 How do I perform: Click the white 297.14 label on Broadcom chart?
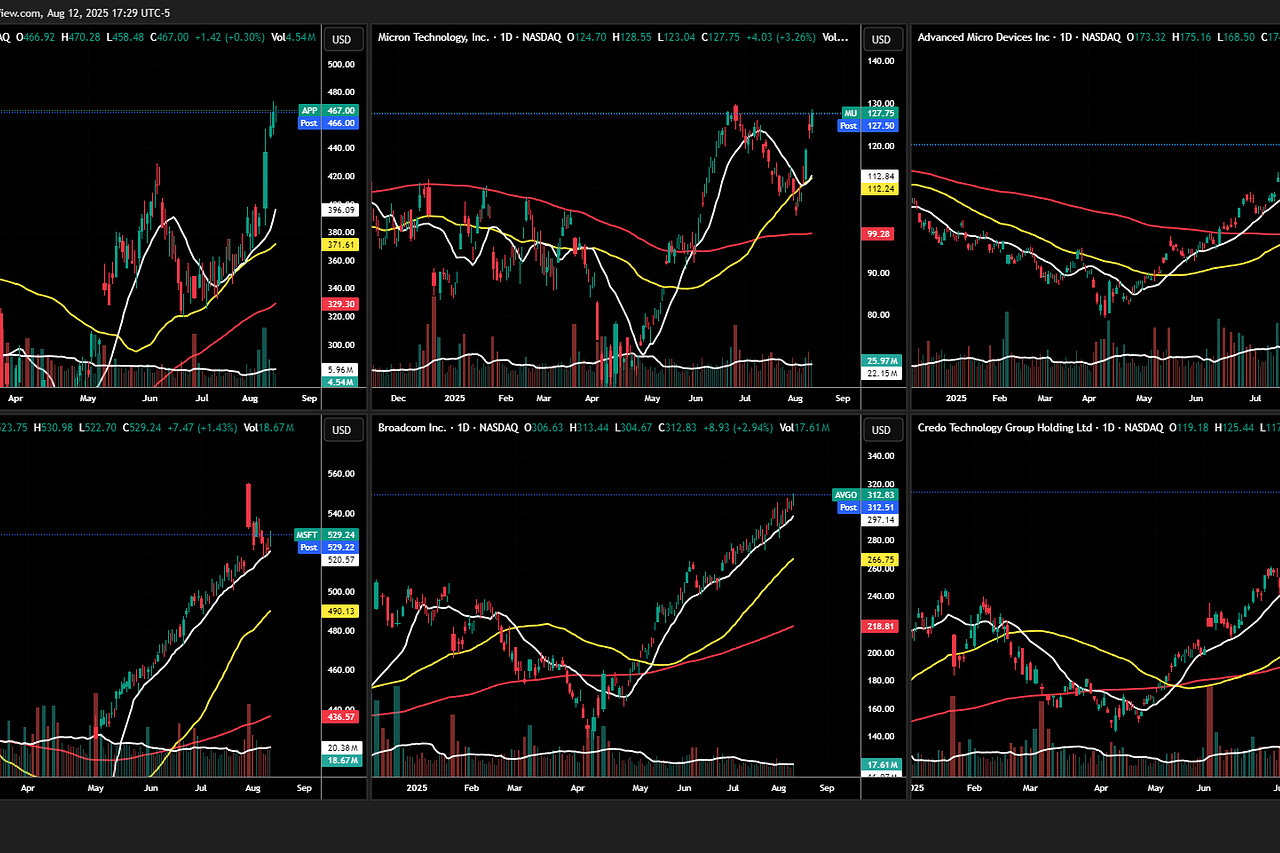[881, 520]
